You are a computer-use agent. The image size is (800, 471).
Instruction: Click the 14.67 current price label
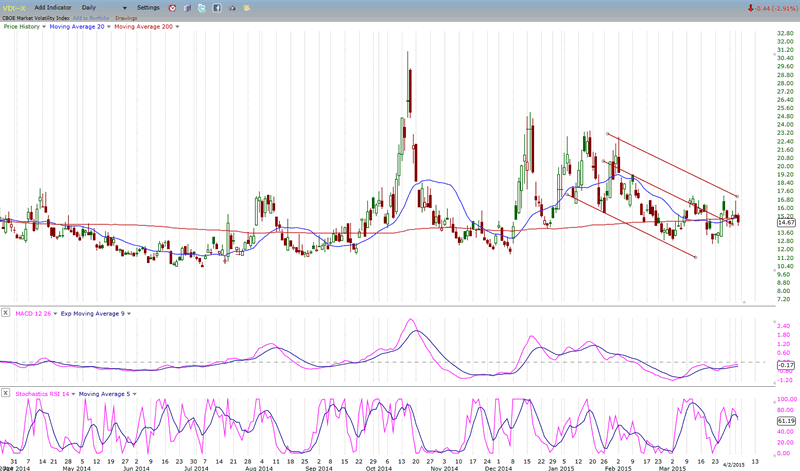(x=785, y=222)
